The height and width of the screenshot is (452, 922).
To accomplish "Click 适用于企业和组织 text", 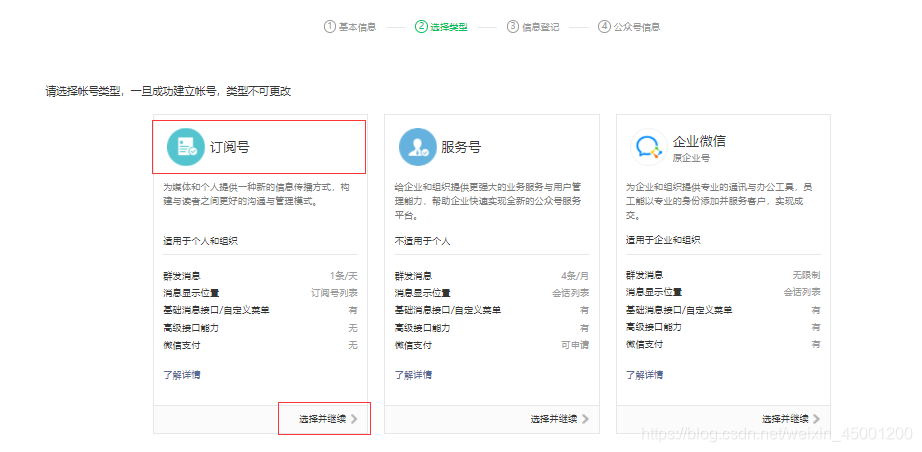I will pyautogui.click(x=663, y=240).
